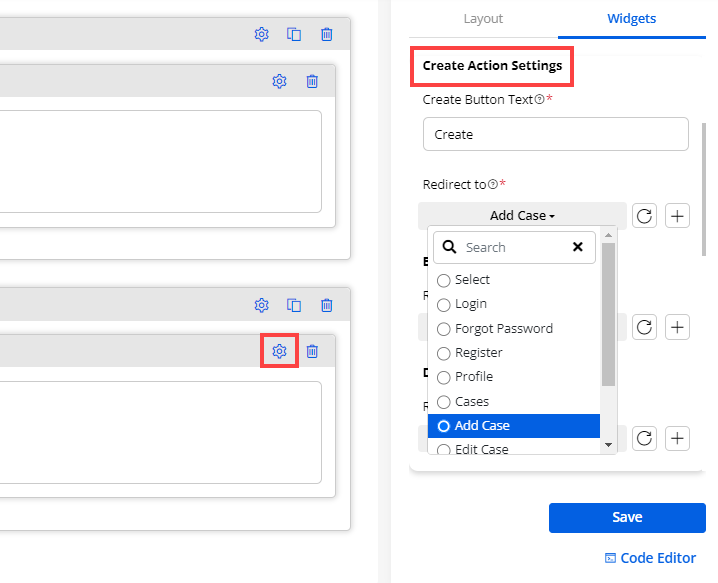Click help icon next to Redirect to

coord(493,185)
